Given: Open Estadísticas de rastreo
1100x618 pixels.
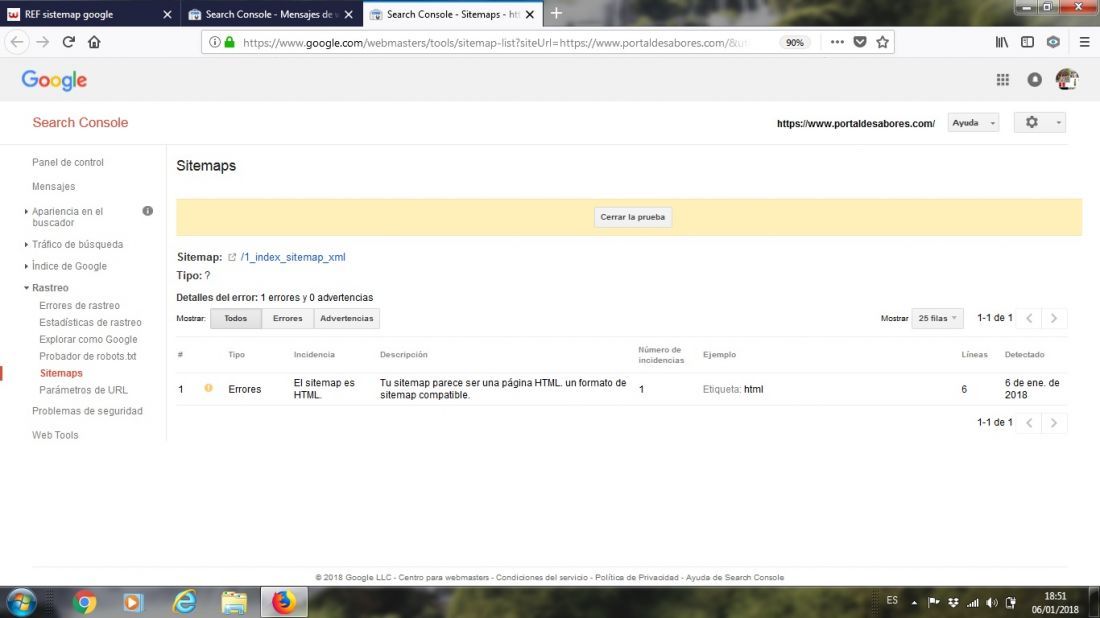Looking at the screenshot, I should coord(90,322).
